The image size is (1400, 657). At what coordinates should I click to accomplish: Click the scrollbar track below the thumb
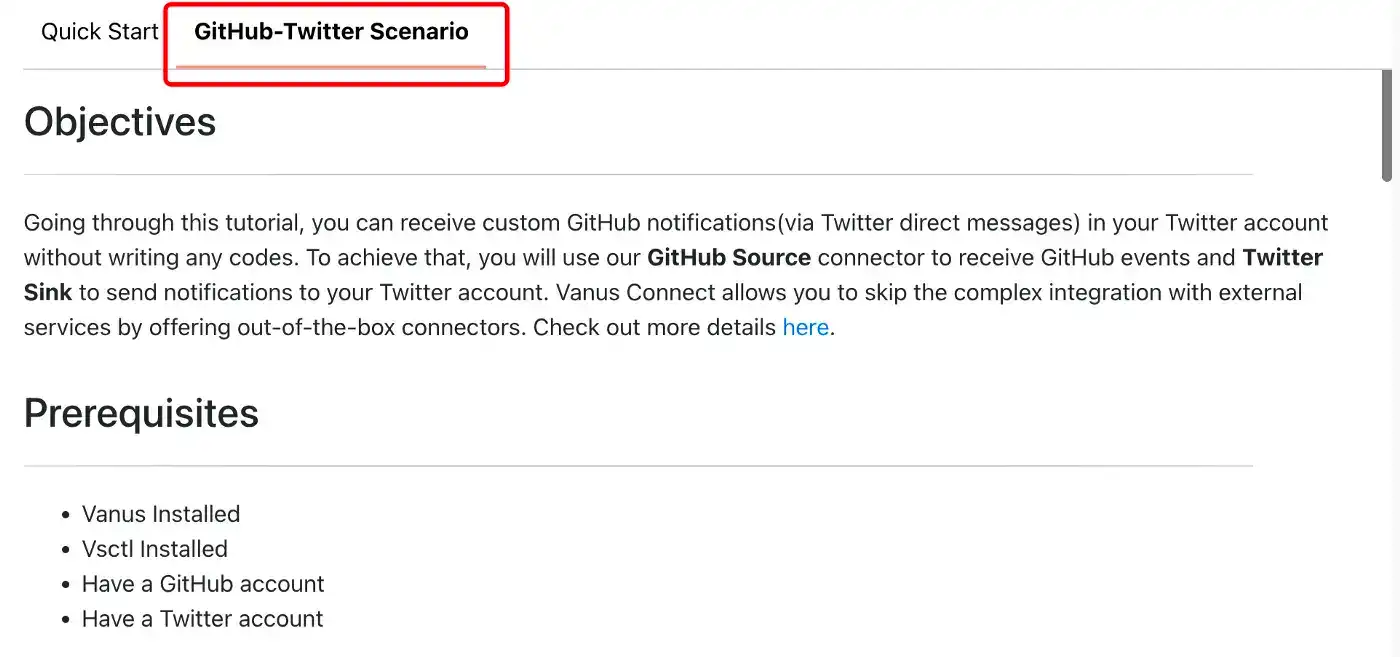coord(1387,418)
